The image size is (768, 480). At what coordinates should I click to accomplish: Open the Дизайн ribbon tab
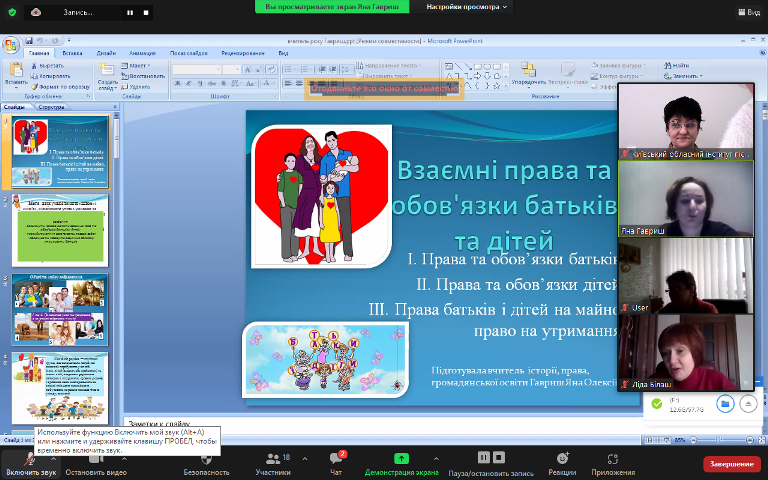(106, 53)
